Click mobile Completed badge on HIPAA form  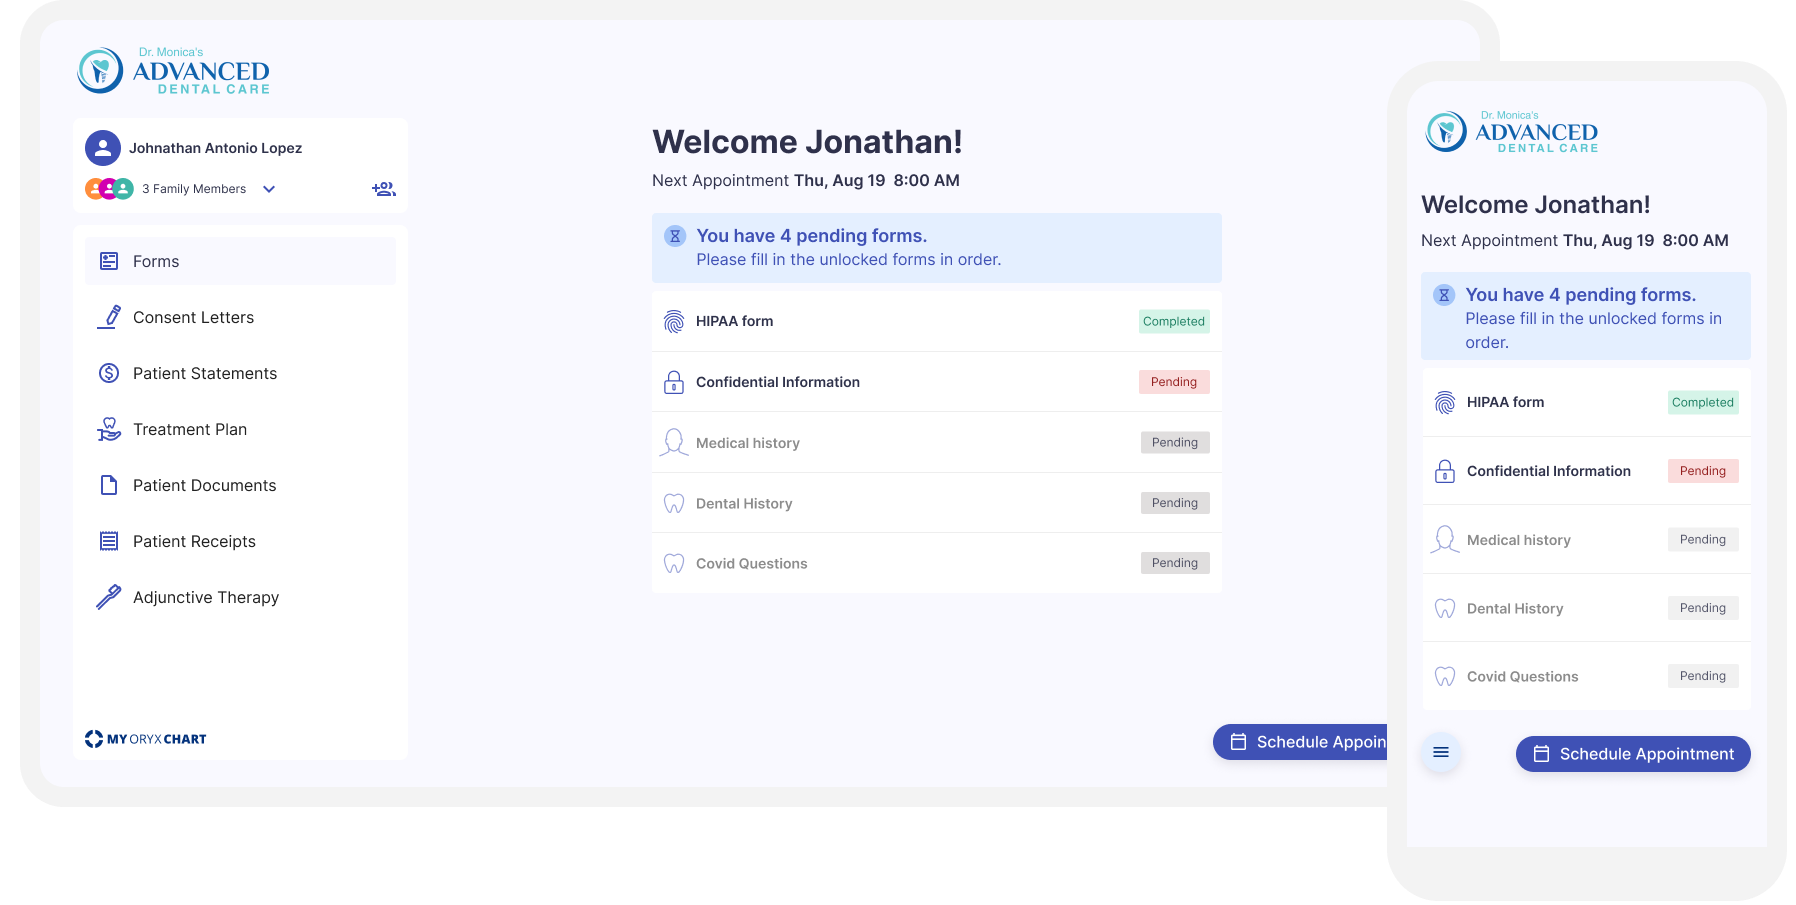[x=1703, y=402]
